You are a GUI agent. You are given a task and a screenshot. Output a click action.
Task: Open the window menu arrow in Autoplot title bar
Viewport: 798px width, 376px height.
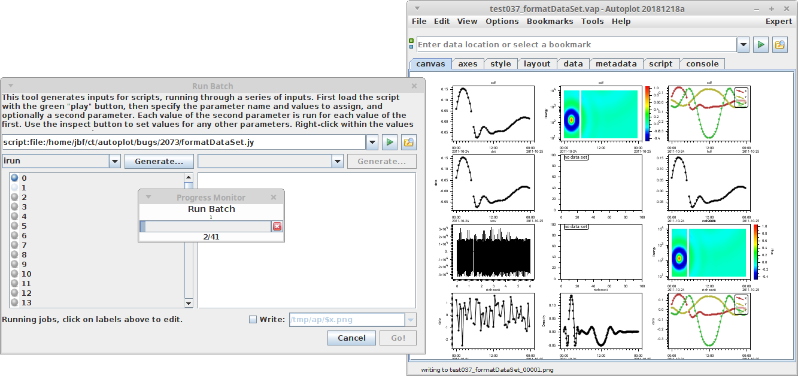pos(417,9)
